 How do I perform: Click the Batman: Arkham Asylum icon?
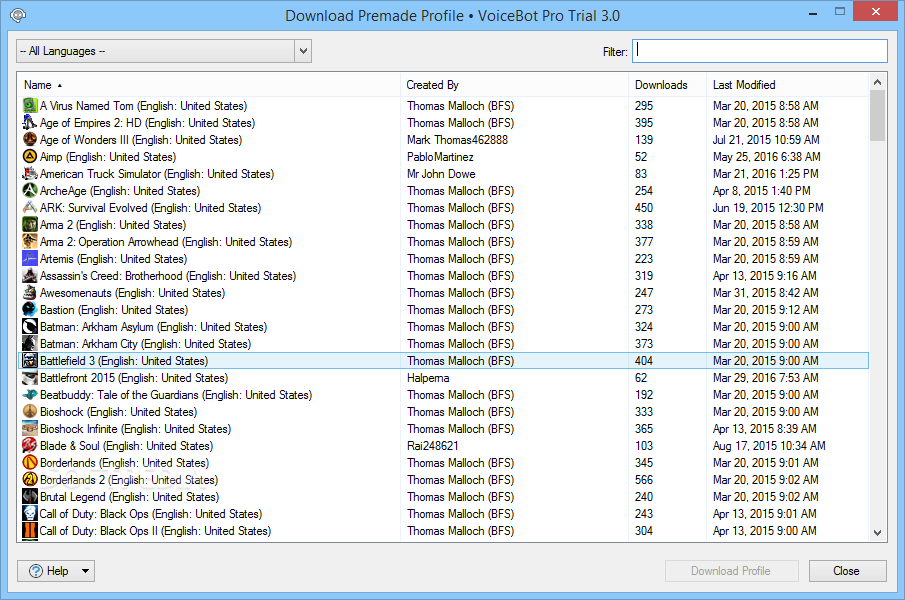30,327
